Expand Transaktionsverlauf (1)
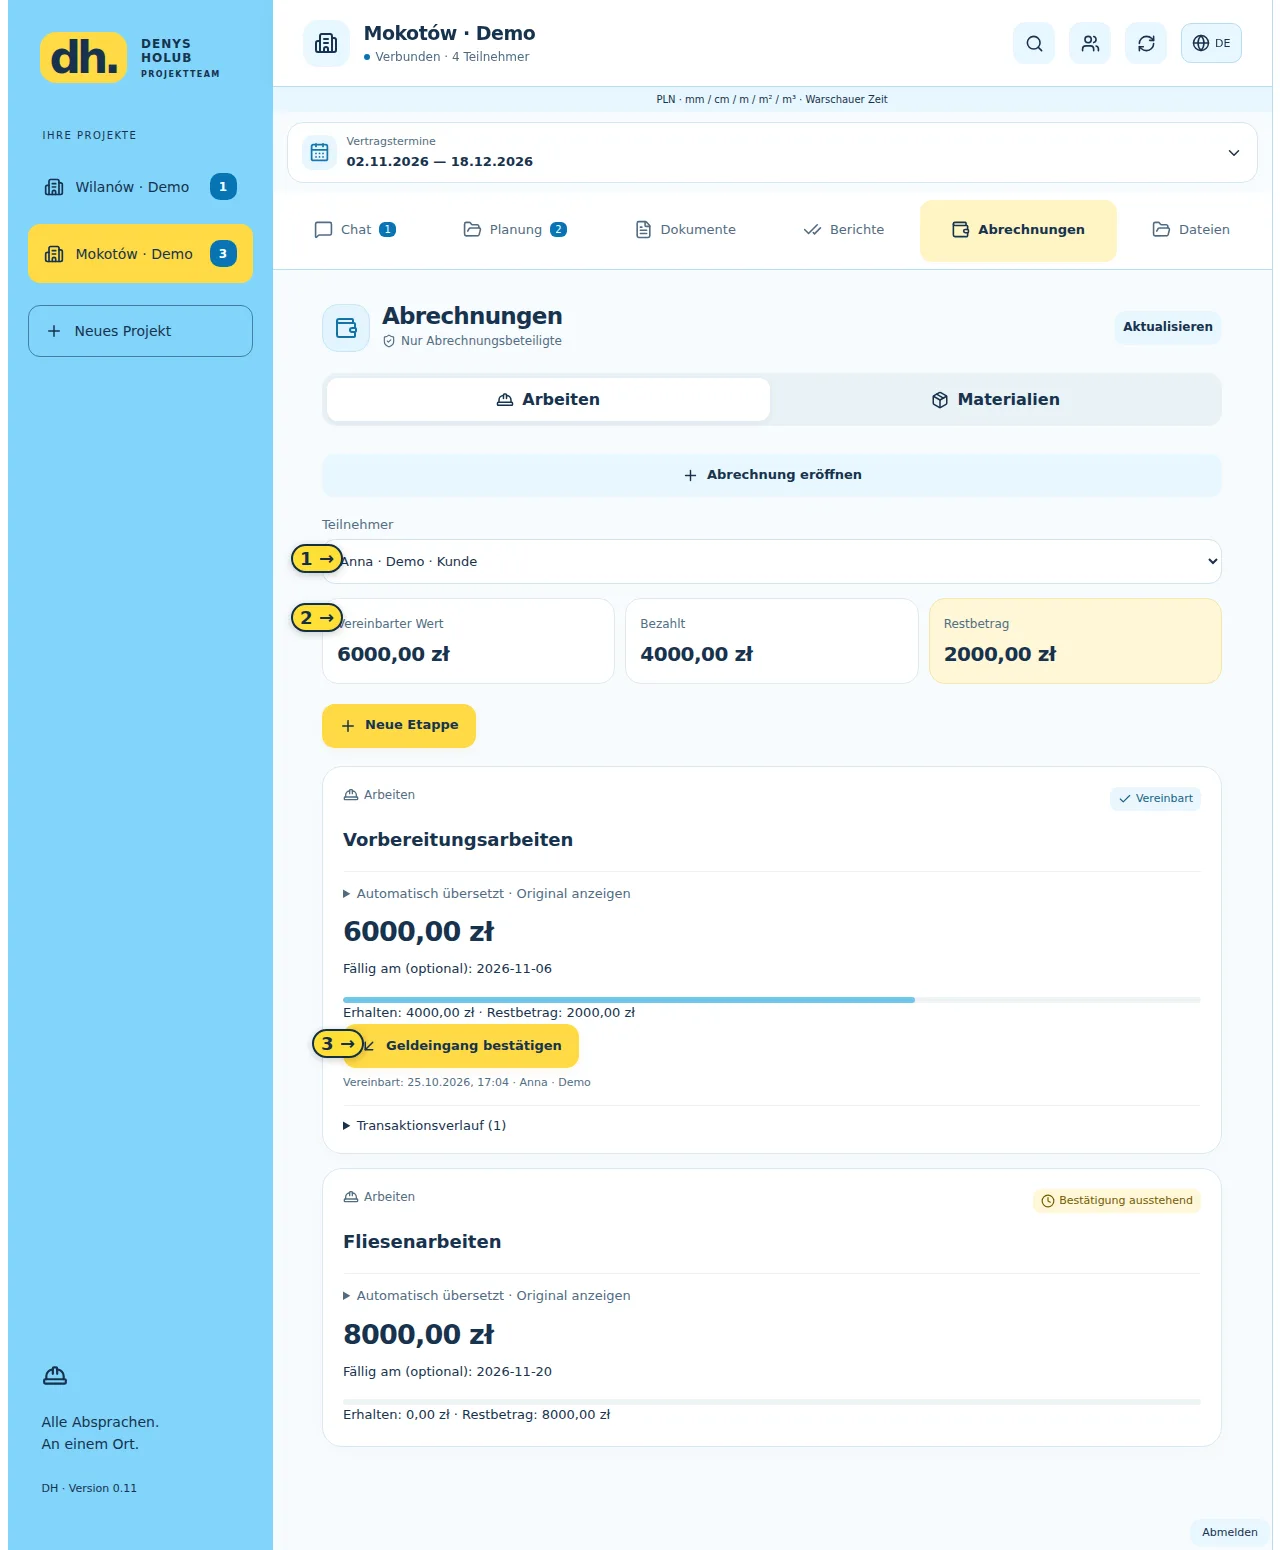 425,1126
